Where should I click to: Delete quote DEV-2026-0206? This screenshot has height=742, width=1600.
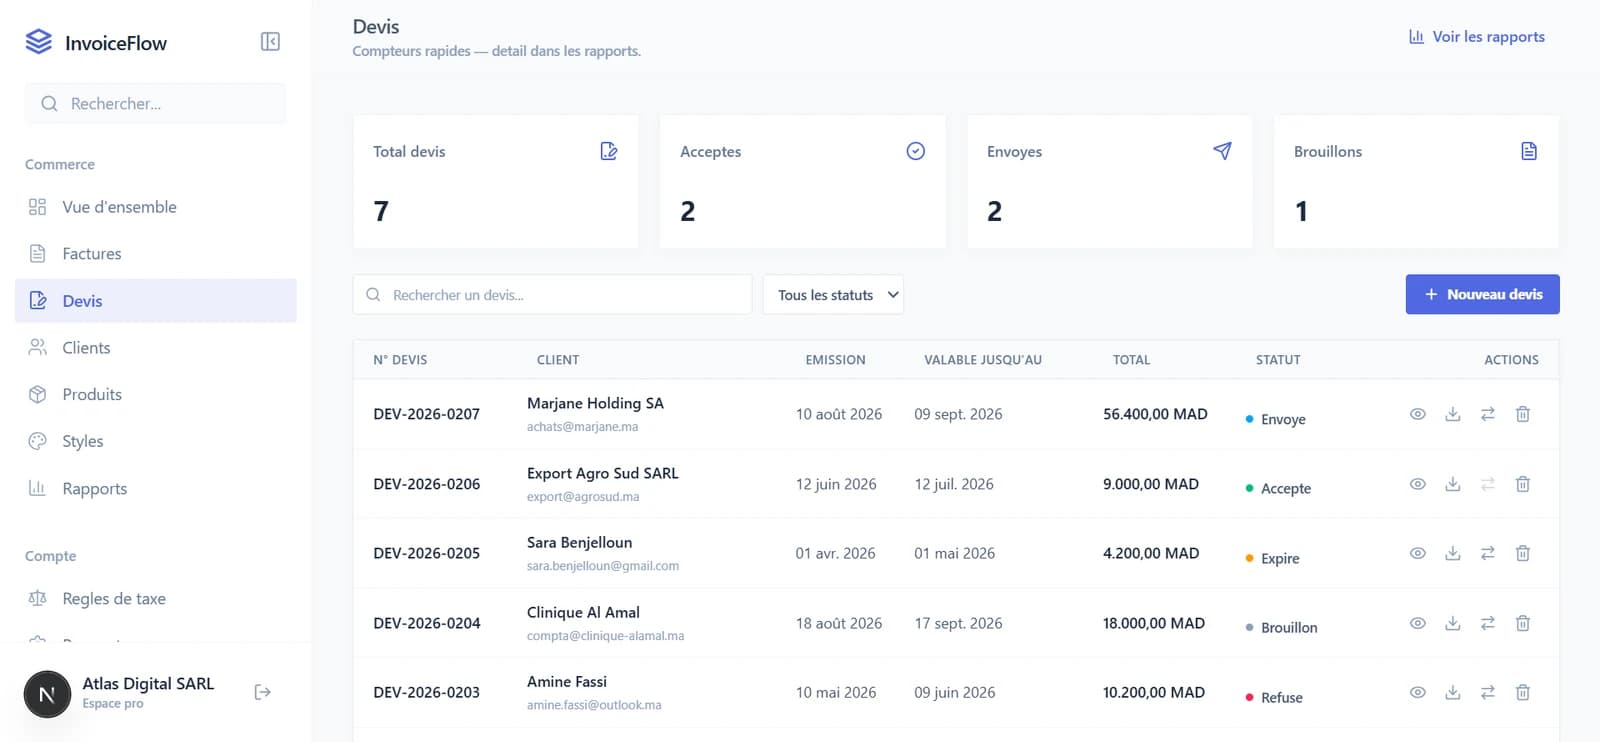tap(1523, 484)
